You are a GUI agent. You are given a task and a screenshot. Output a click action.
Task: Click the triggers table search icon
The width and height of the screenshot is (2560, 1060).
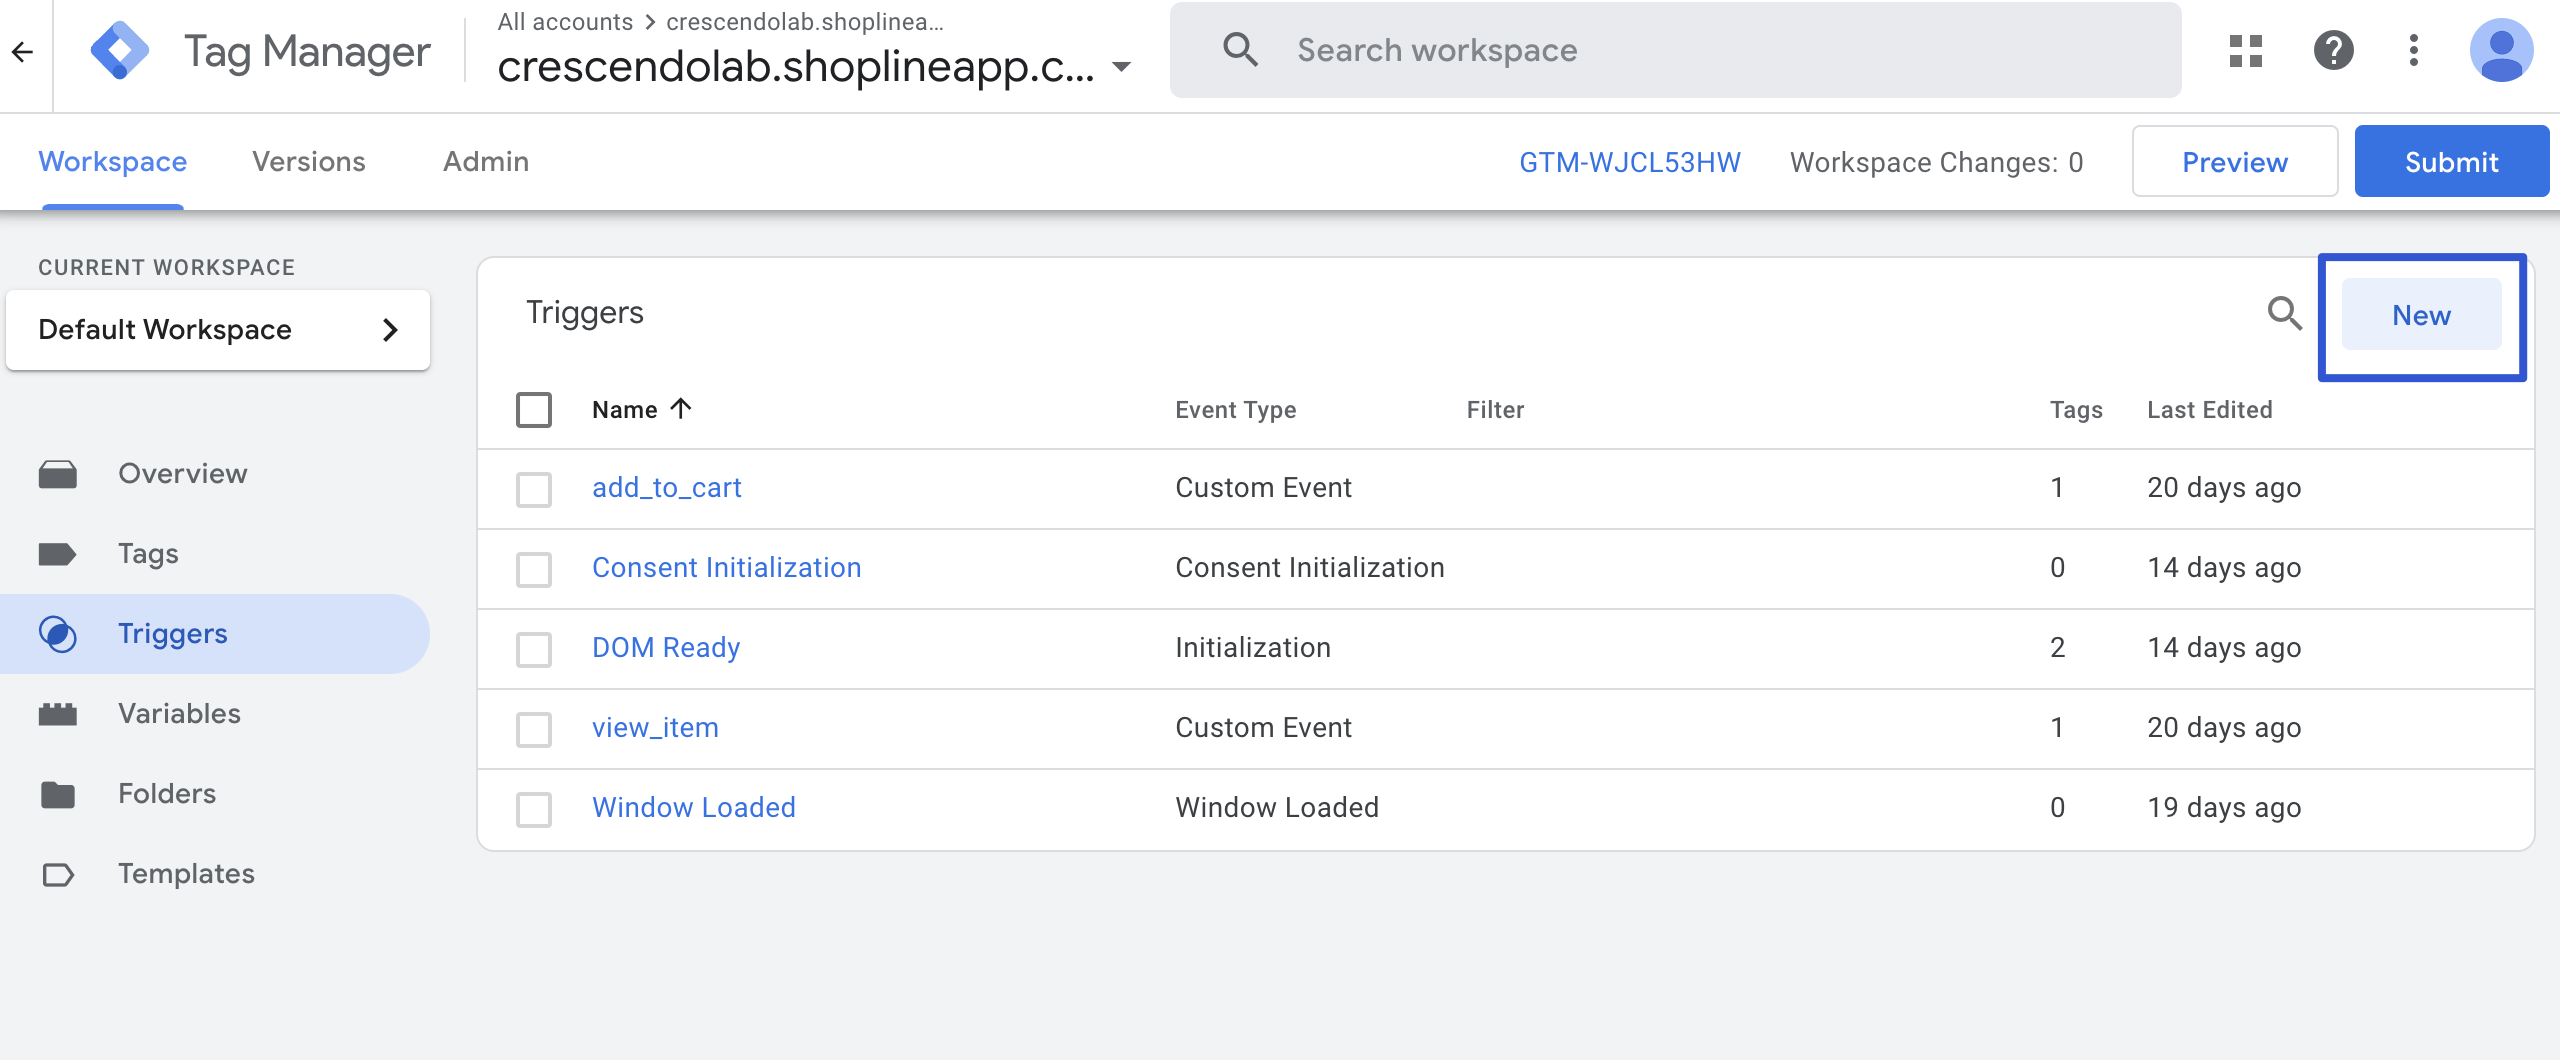point(2284,314)
